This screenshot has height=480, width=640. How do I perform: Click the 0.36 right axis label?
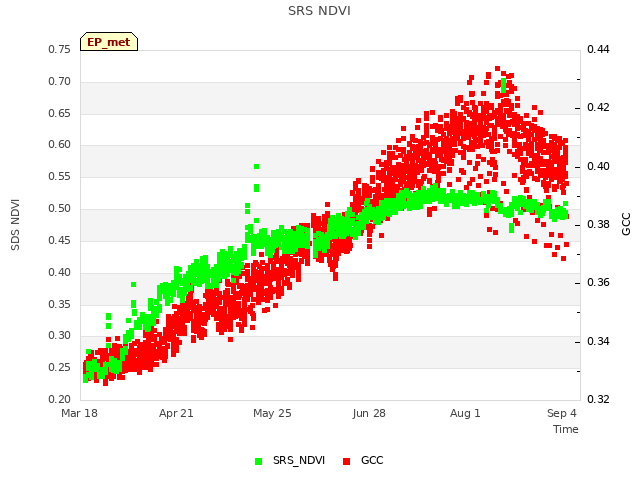click(x=598, y=282)
